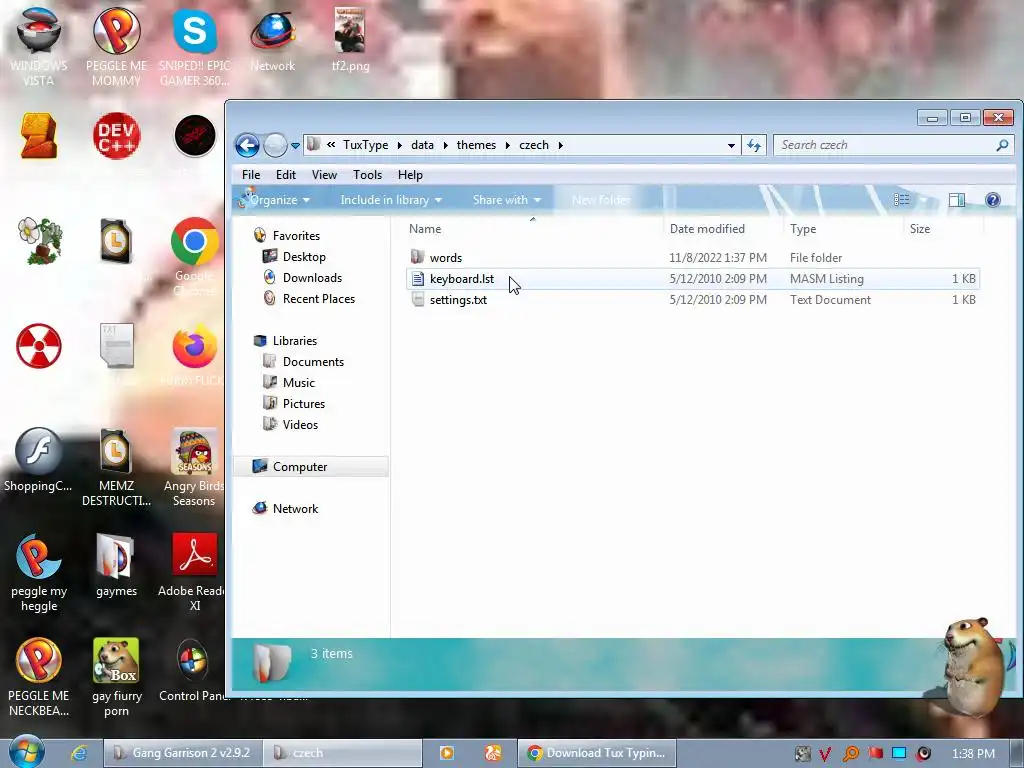Select the keyboard.lst file
The width and height of the screenshot is (1024, 768).
(x=692, y=279)
